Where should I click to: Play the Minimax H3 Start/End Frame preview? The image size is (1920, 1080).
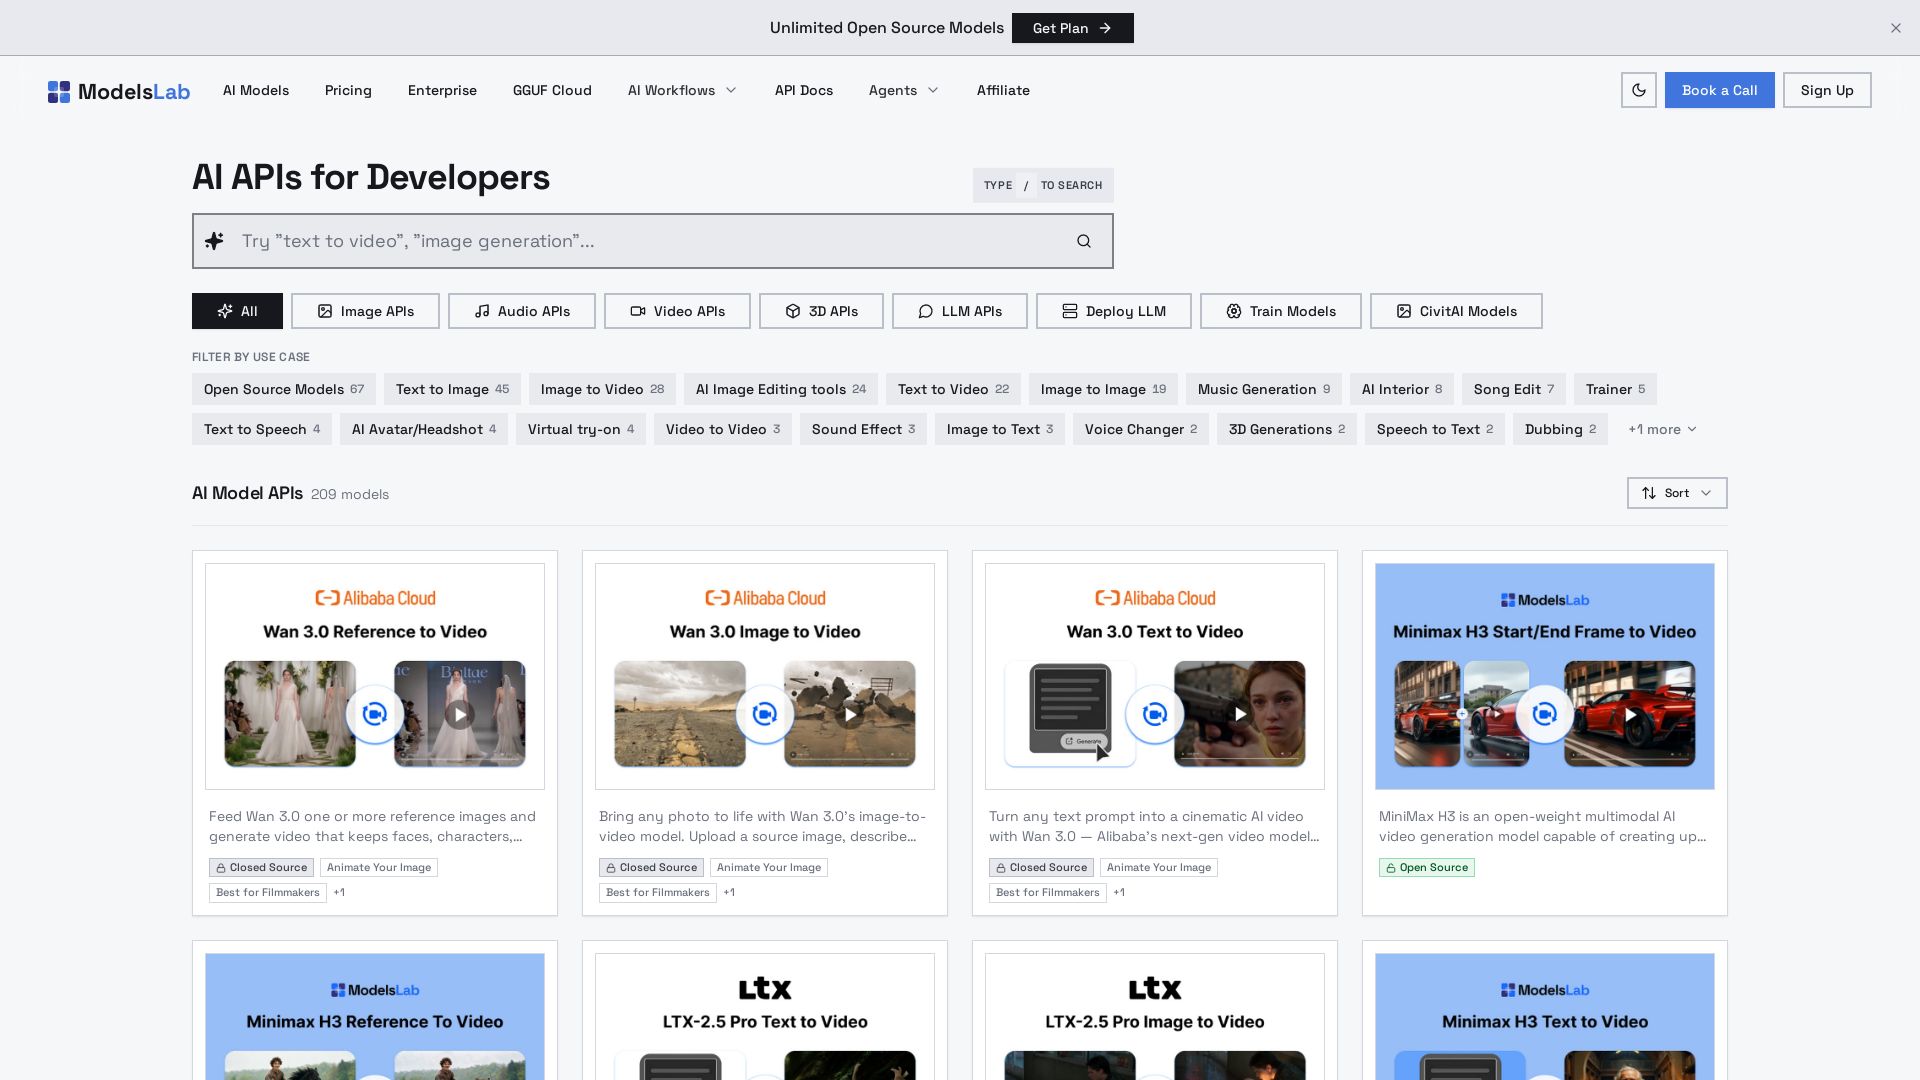pos(1629,714)
